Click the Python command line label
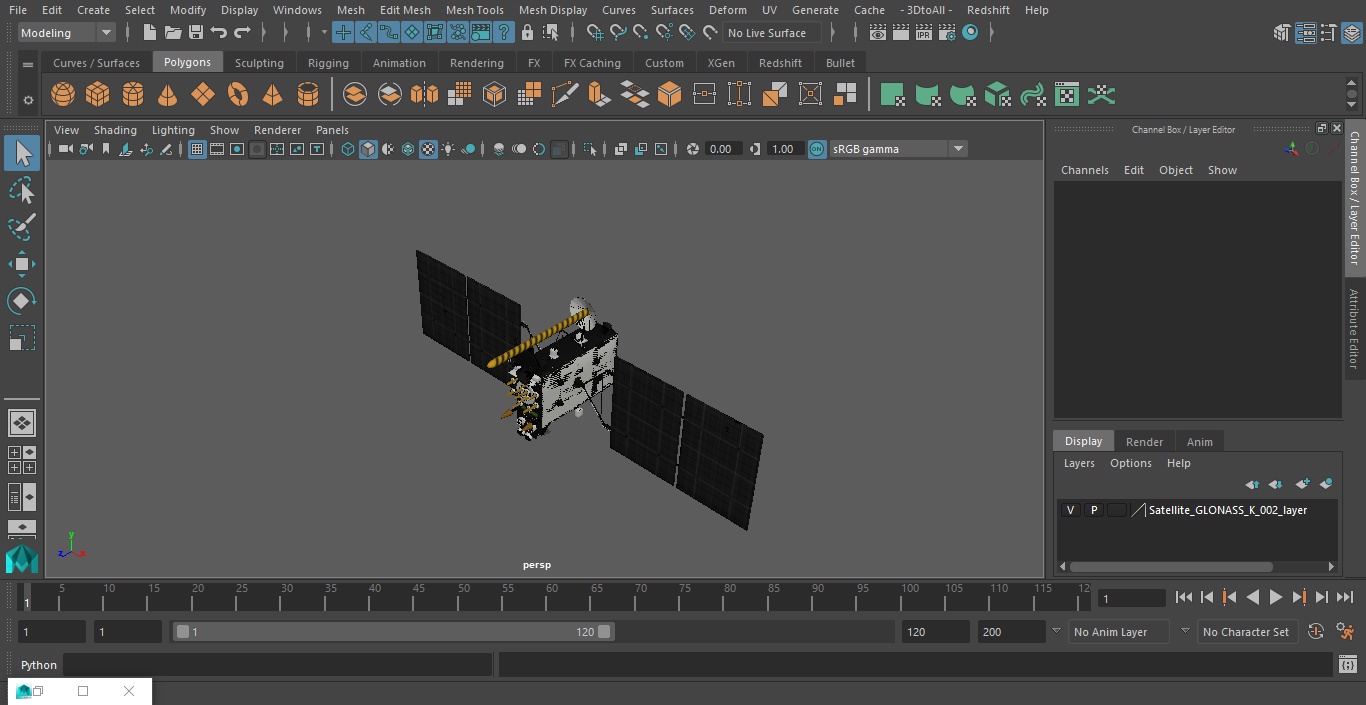The width and height of the screenshot is (1366, 705). coord(39,665)
